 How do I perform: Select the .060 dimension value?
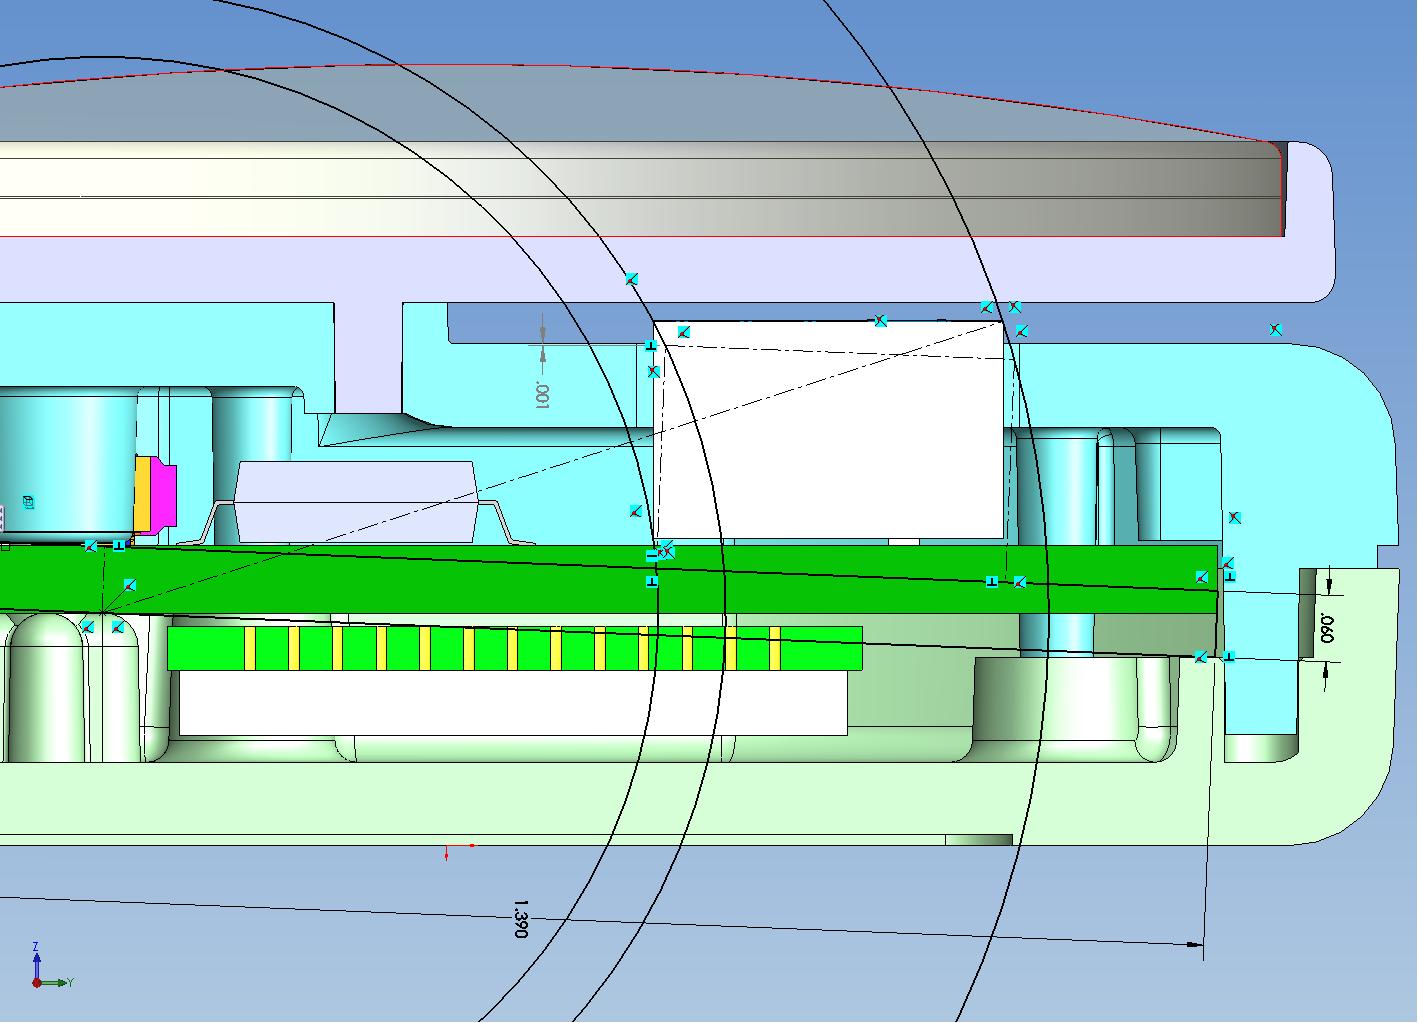[1327, 628]
